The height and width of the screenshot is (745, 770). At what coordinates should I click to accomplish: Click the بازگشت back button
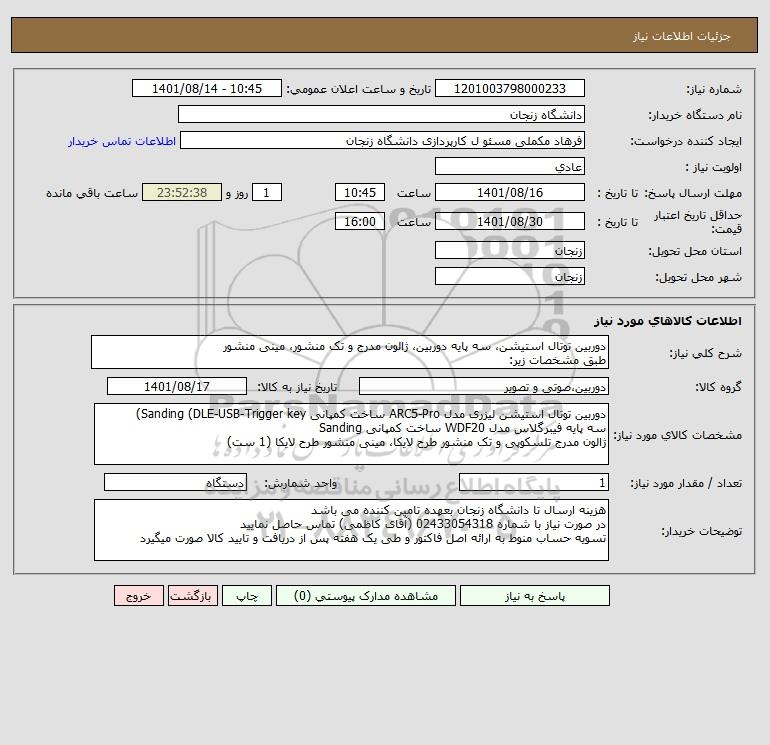(192, 596)
